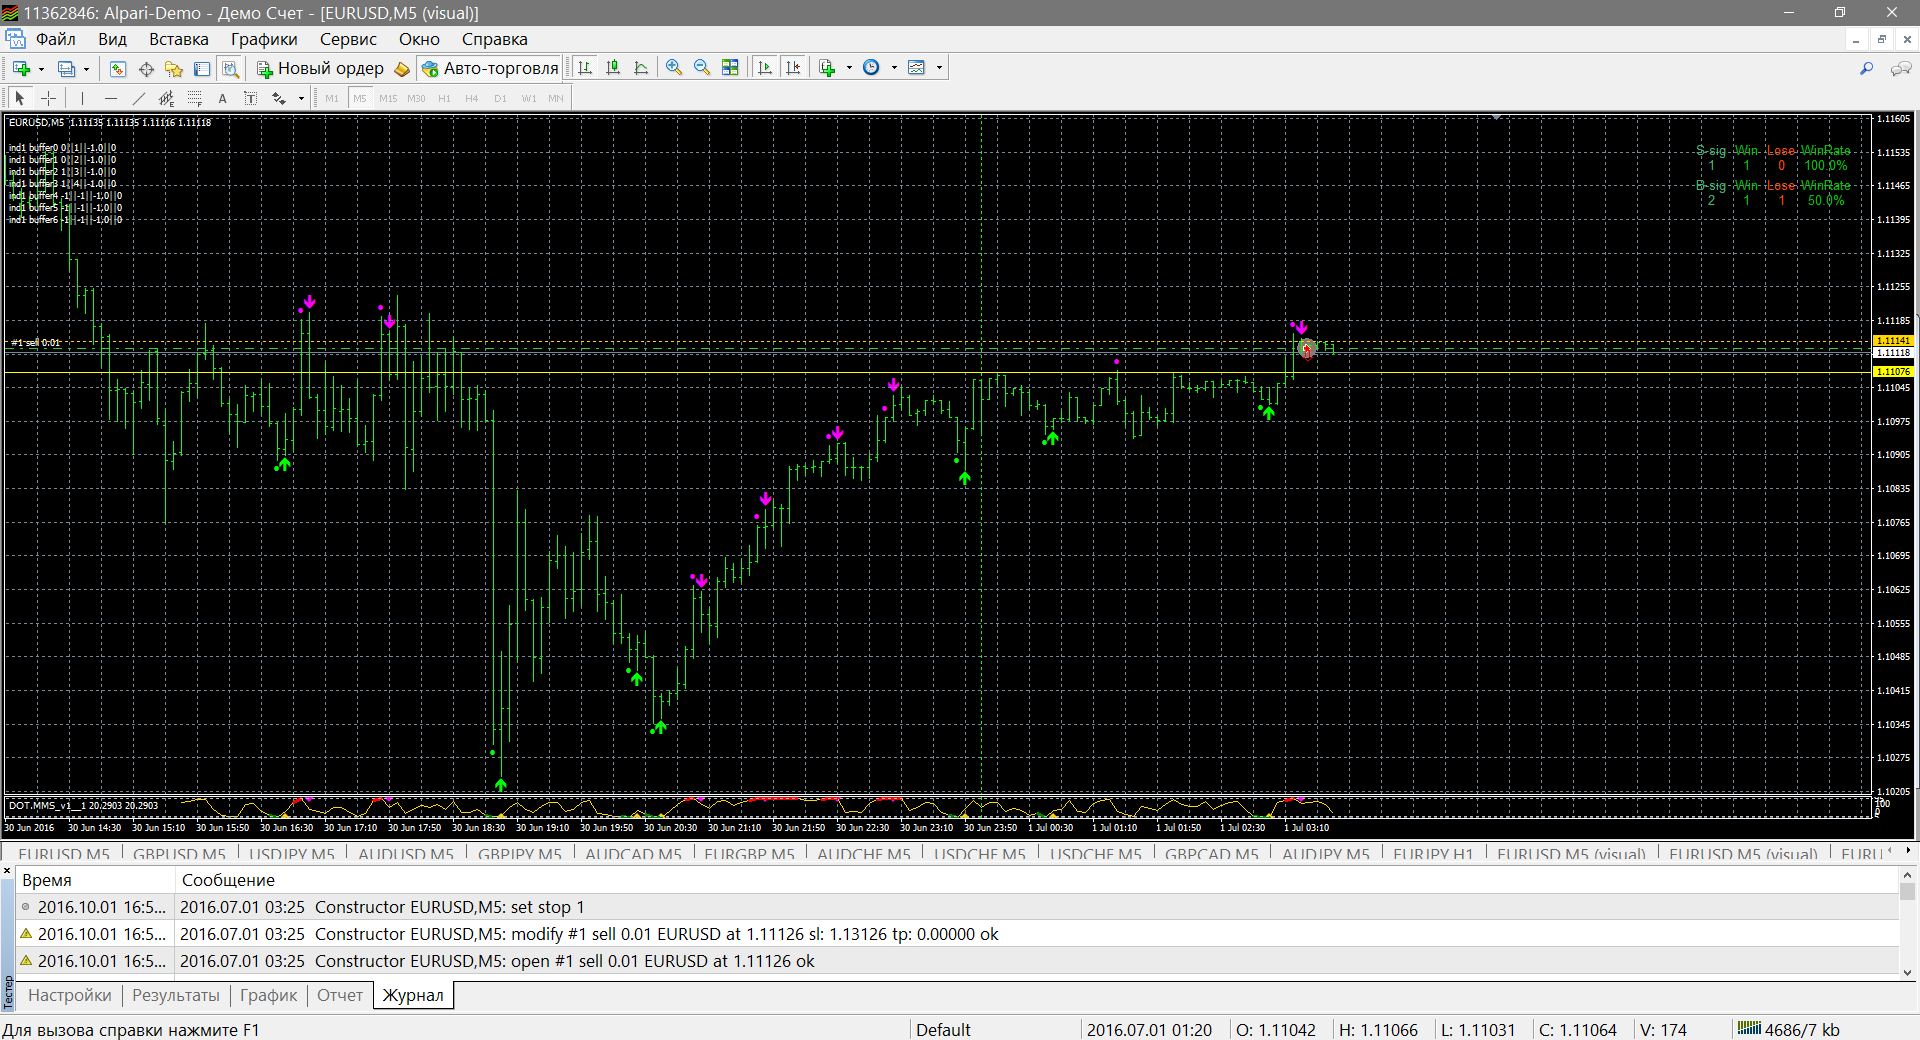Open MetaEditor from the toolbar
Image resolution: width=1920 pixels, height=1040 pixels.
[402, 68]
